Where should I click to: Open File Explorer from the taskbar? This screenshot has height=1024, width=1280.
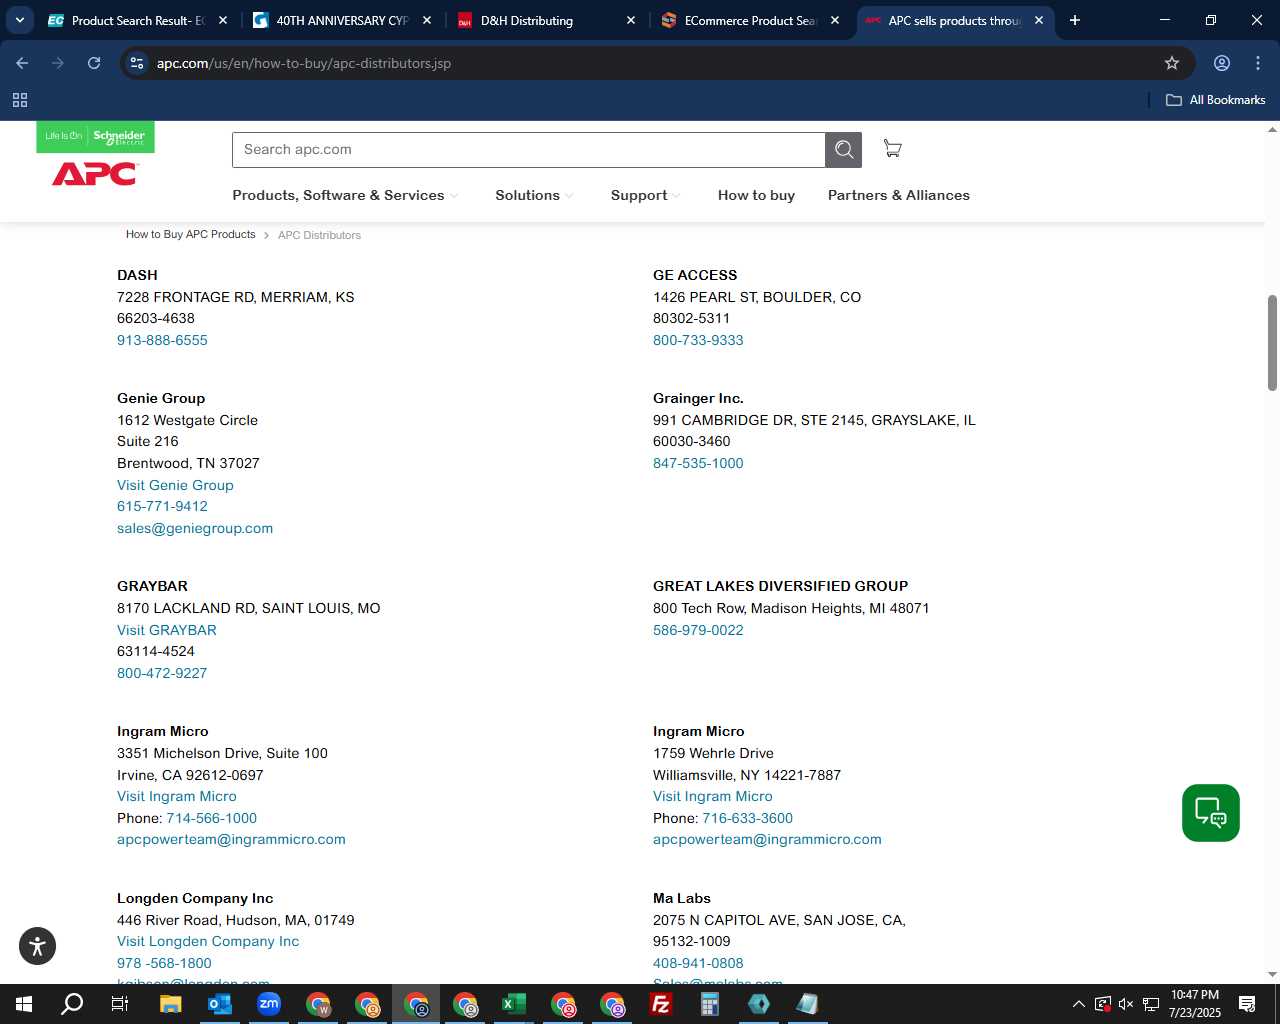(170, 1004)
